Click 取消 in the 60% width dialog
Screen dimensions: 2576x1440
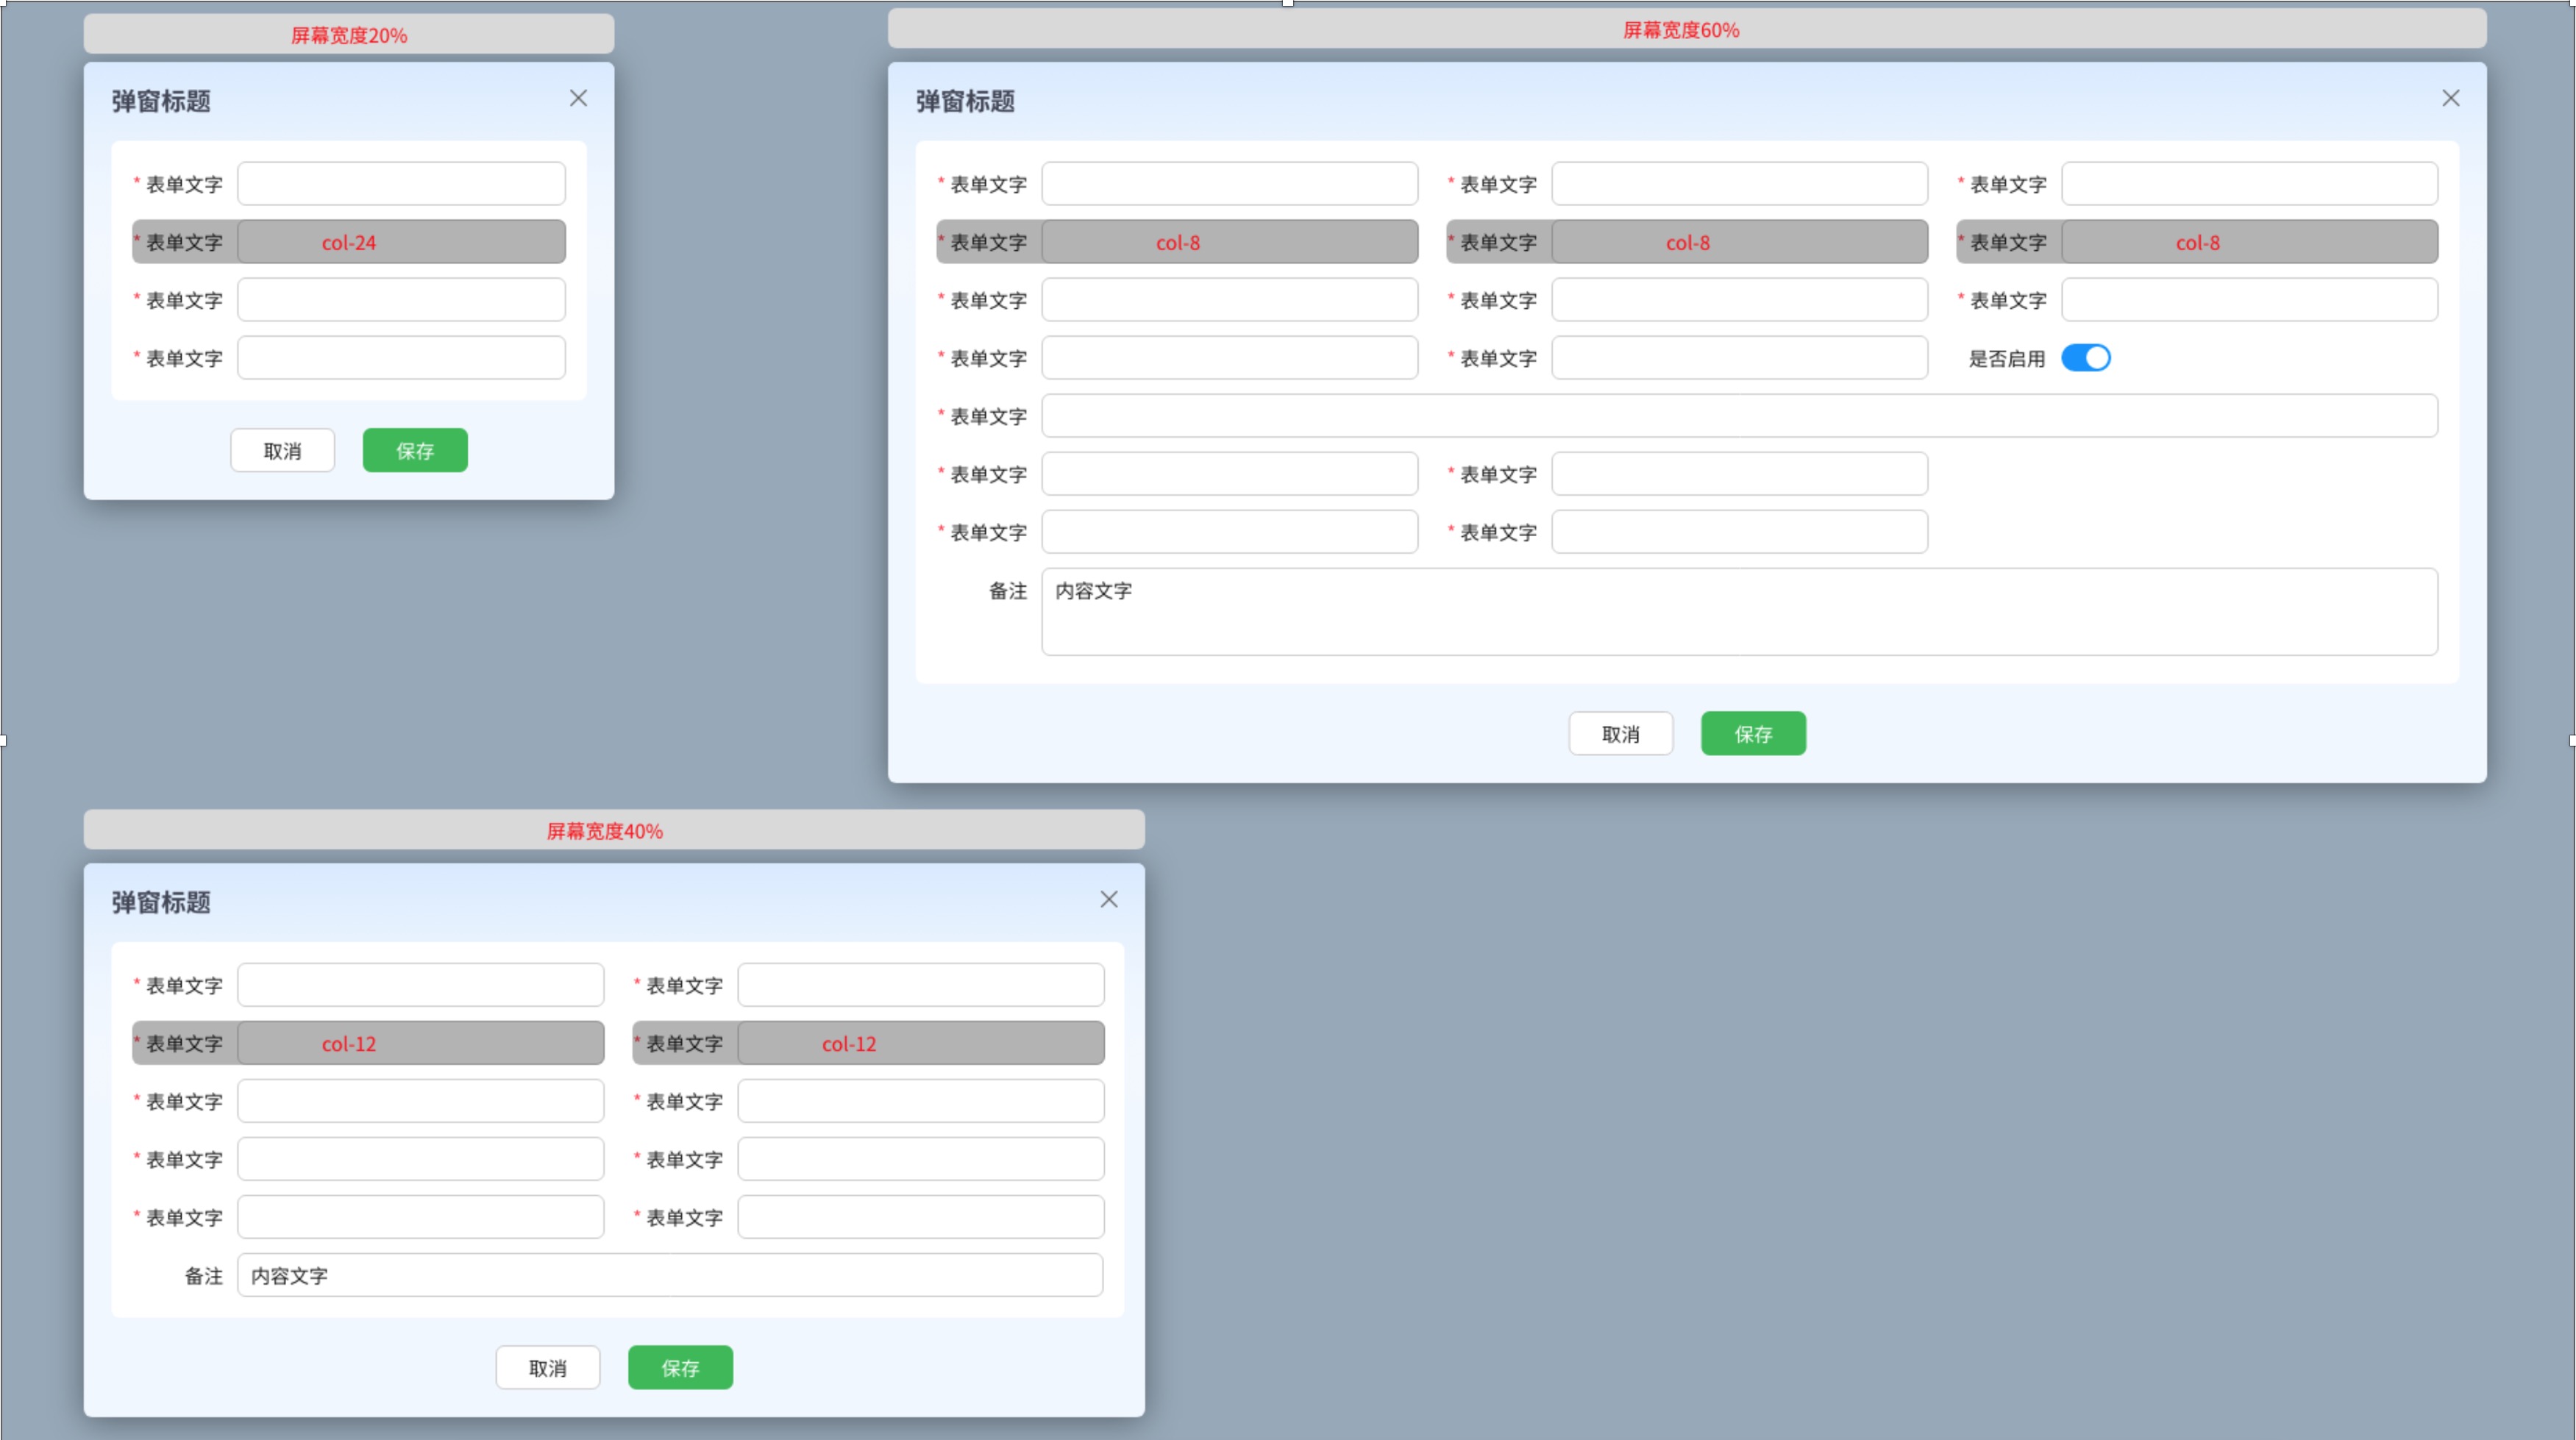pyautogui.click(x=1620, y=733)
